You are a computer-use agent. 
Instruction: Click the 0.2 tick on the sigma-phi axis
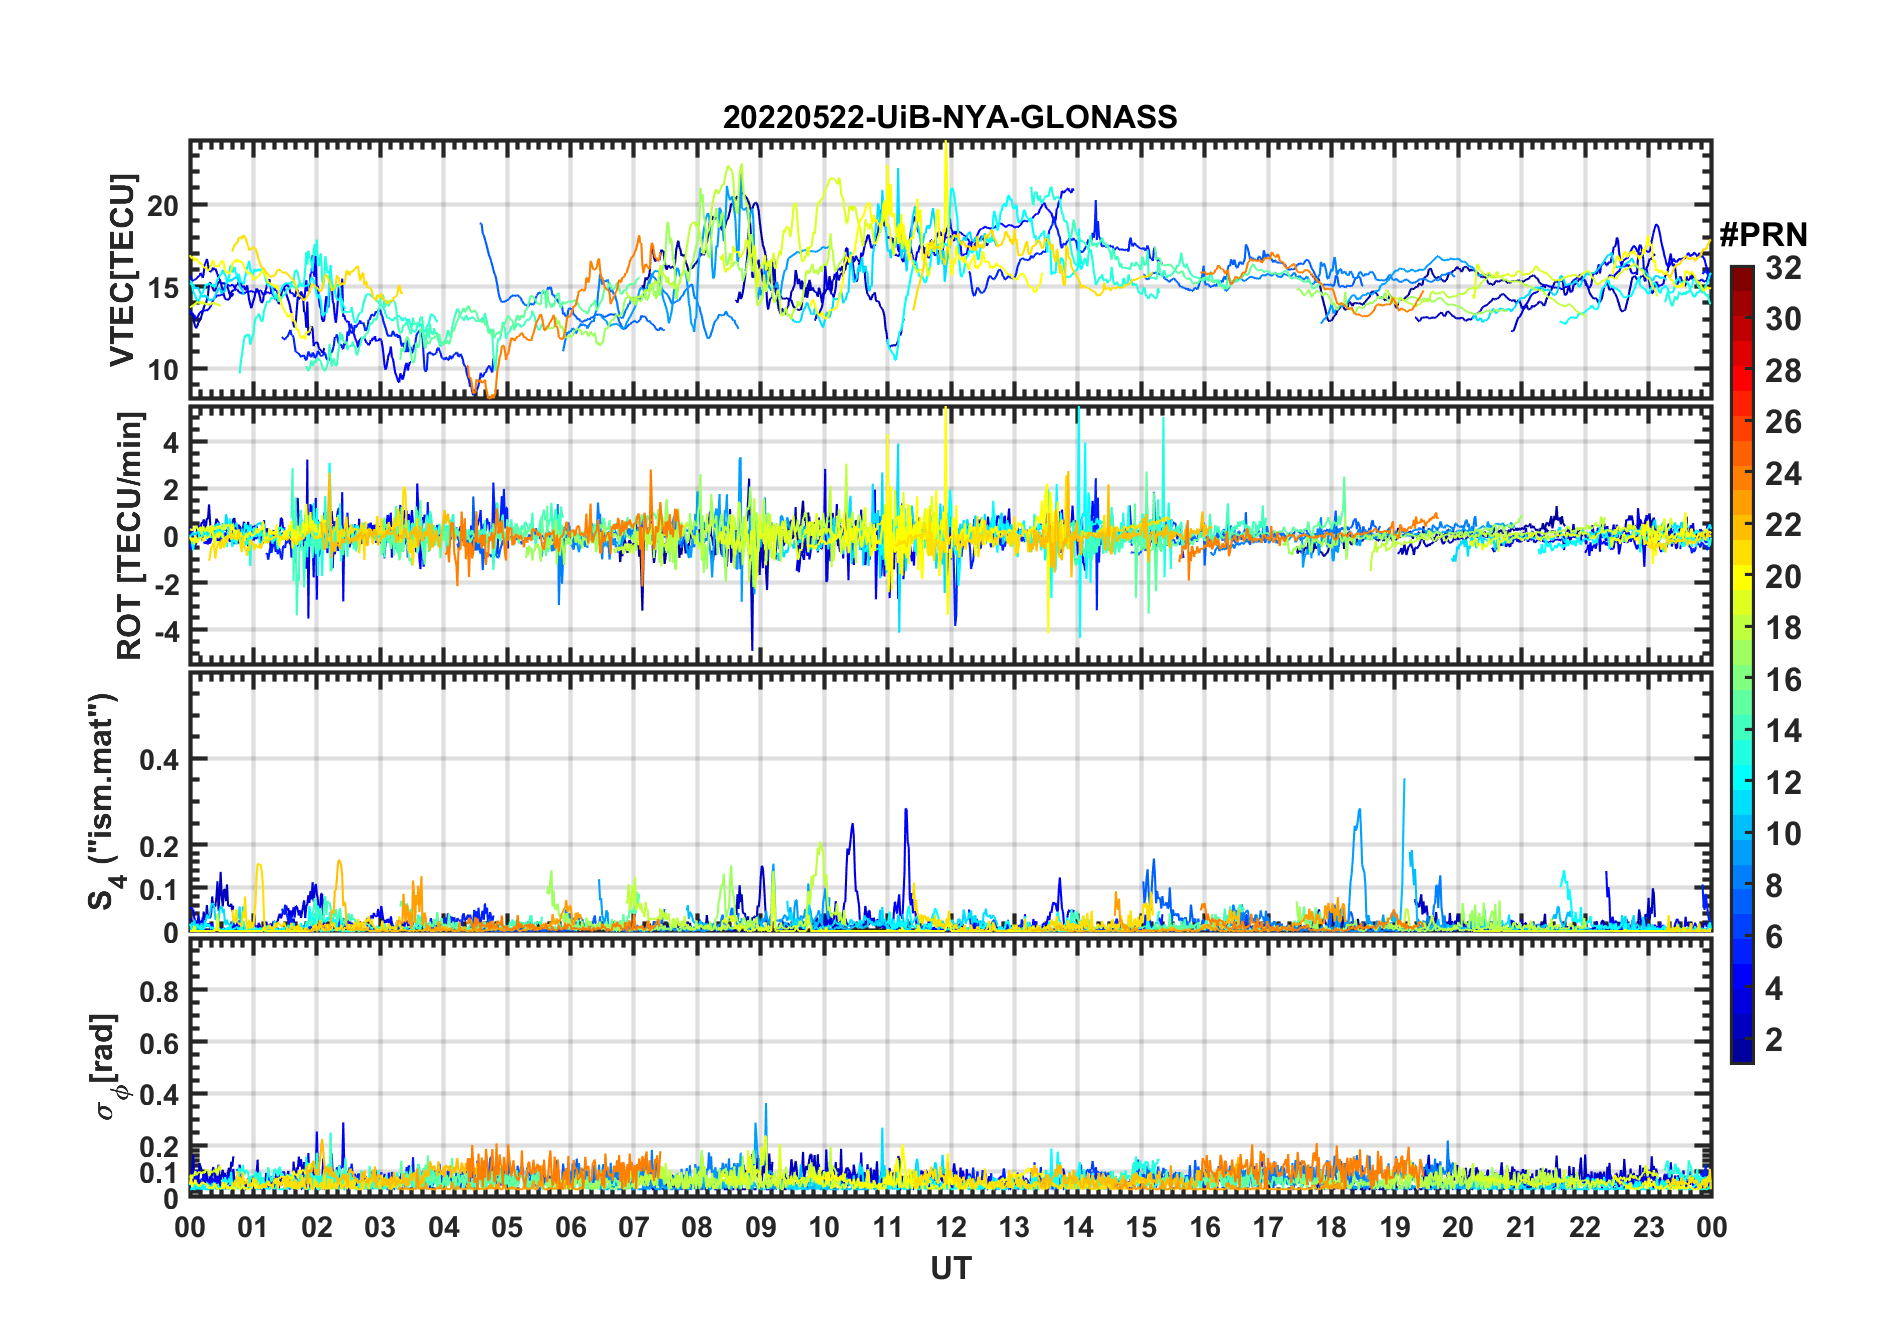tap(159, 1147)
